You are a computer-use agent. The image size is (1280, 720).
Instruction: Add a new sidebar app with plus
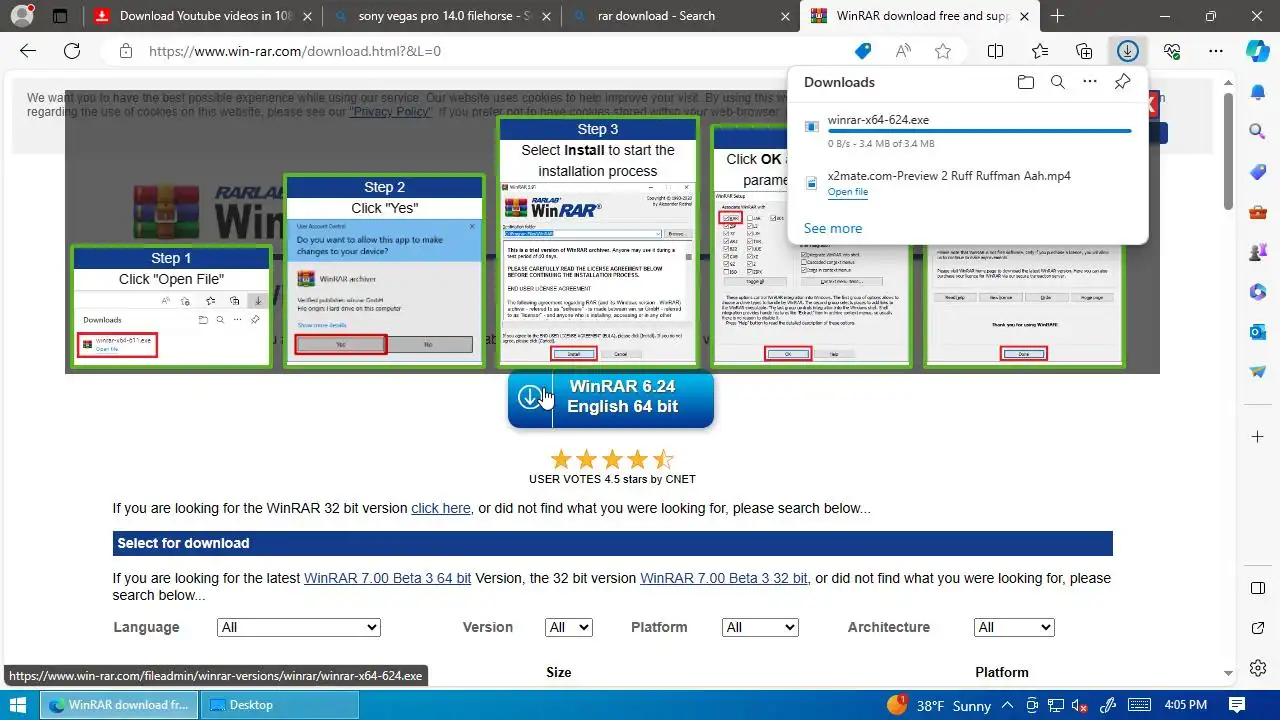click(x=1258, y=437)
